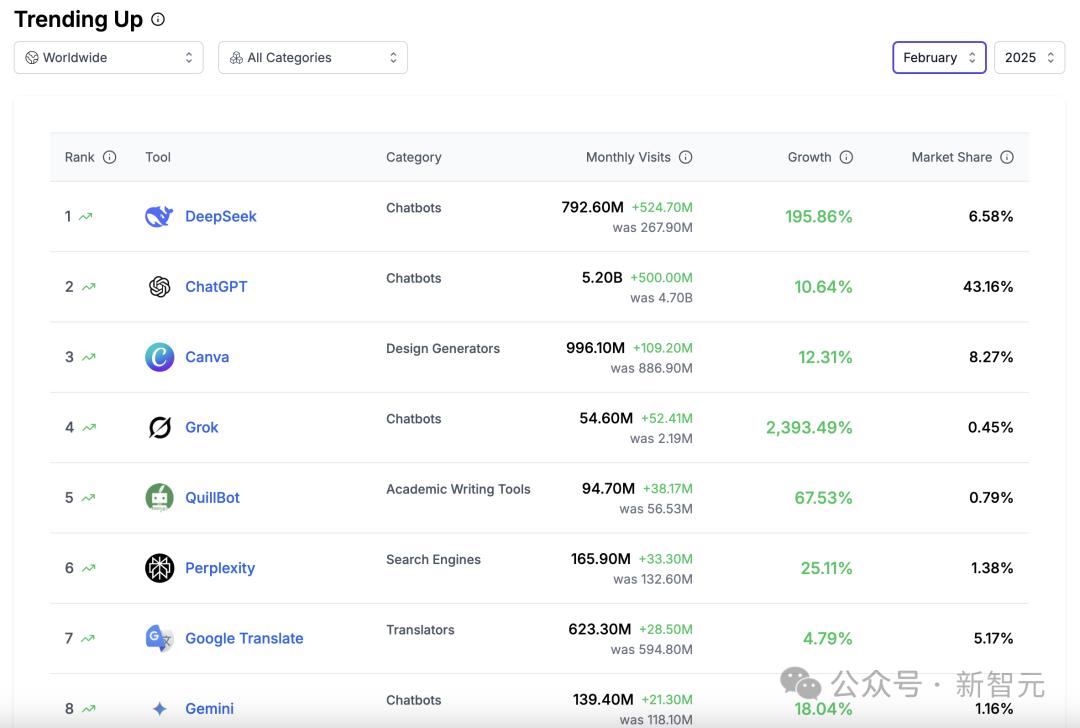The height and width of the screenshot is (728, 1080).
Task: Click the trending arrow beside rank 5
Action: [88, 497]
